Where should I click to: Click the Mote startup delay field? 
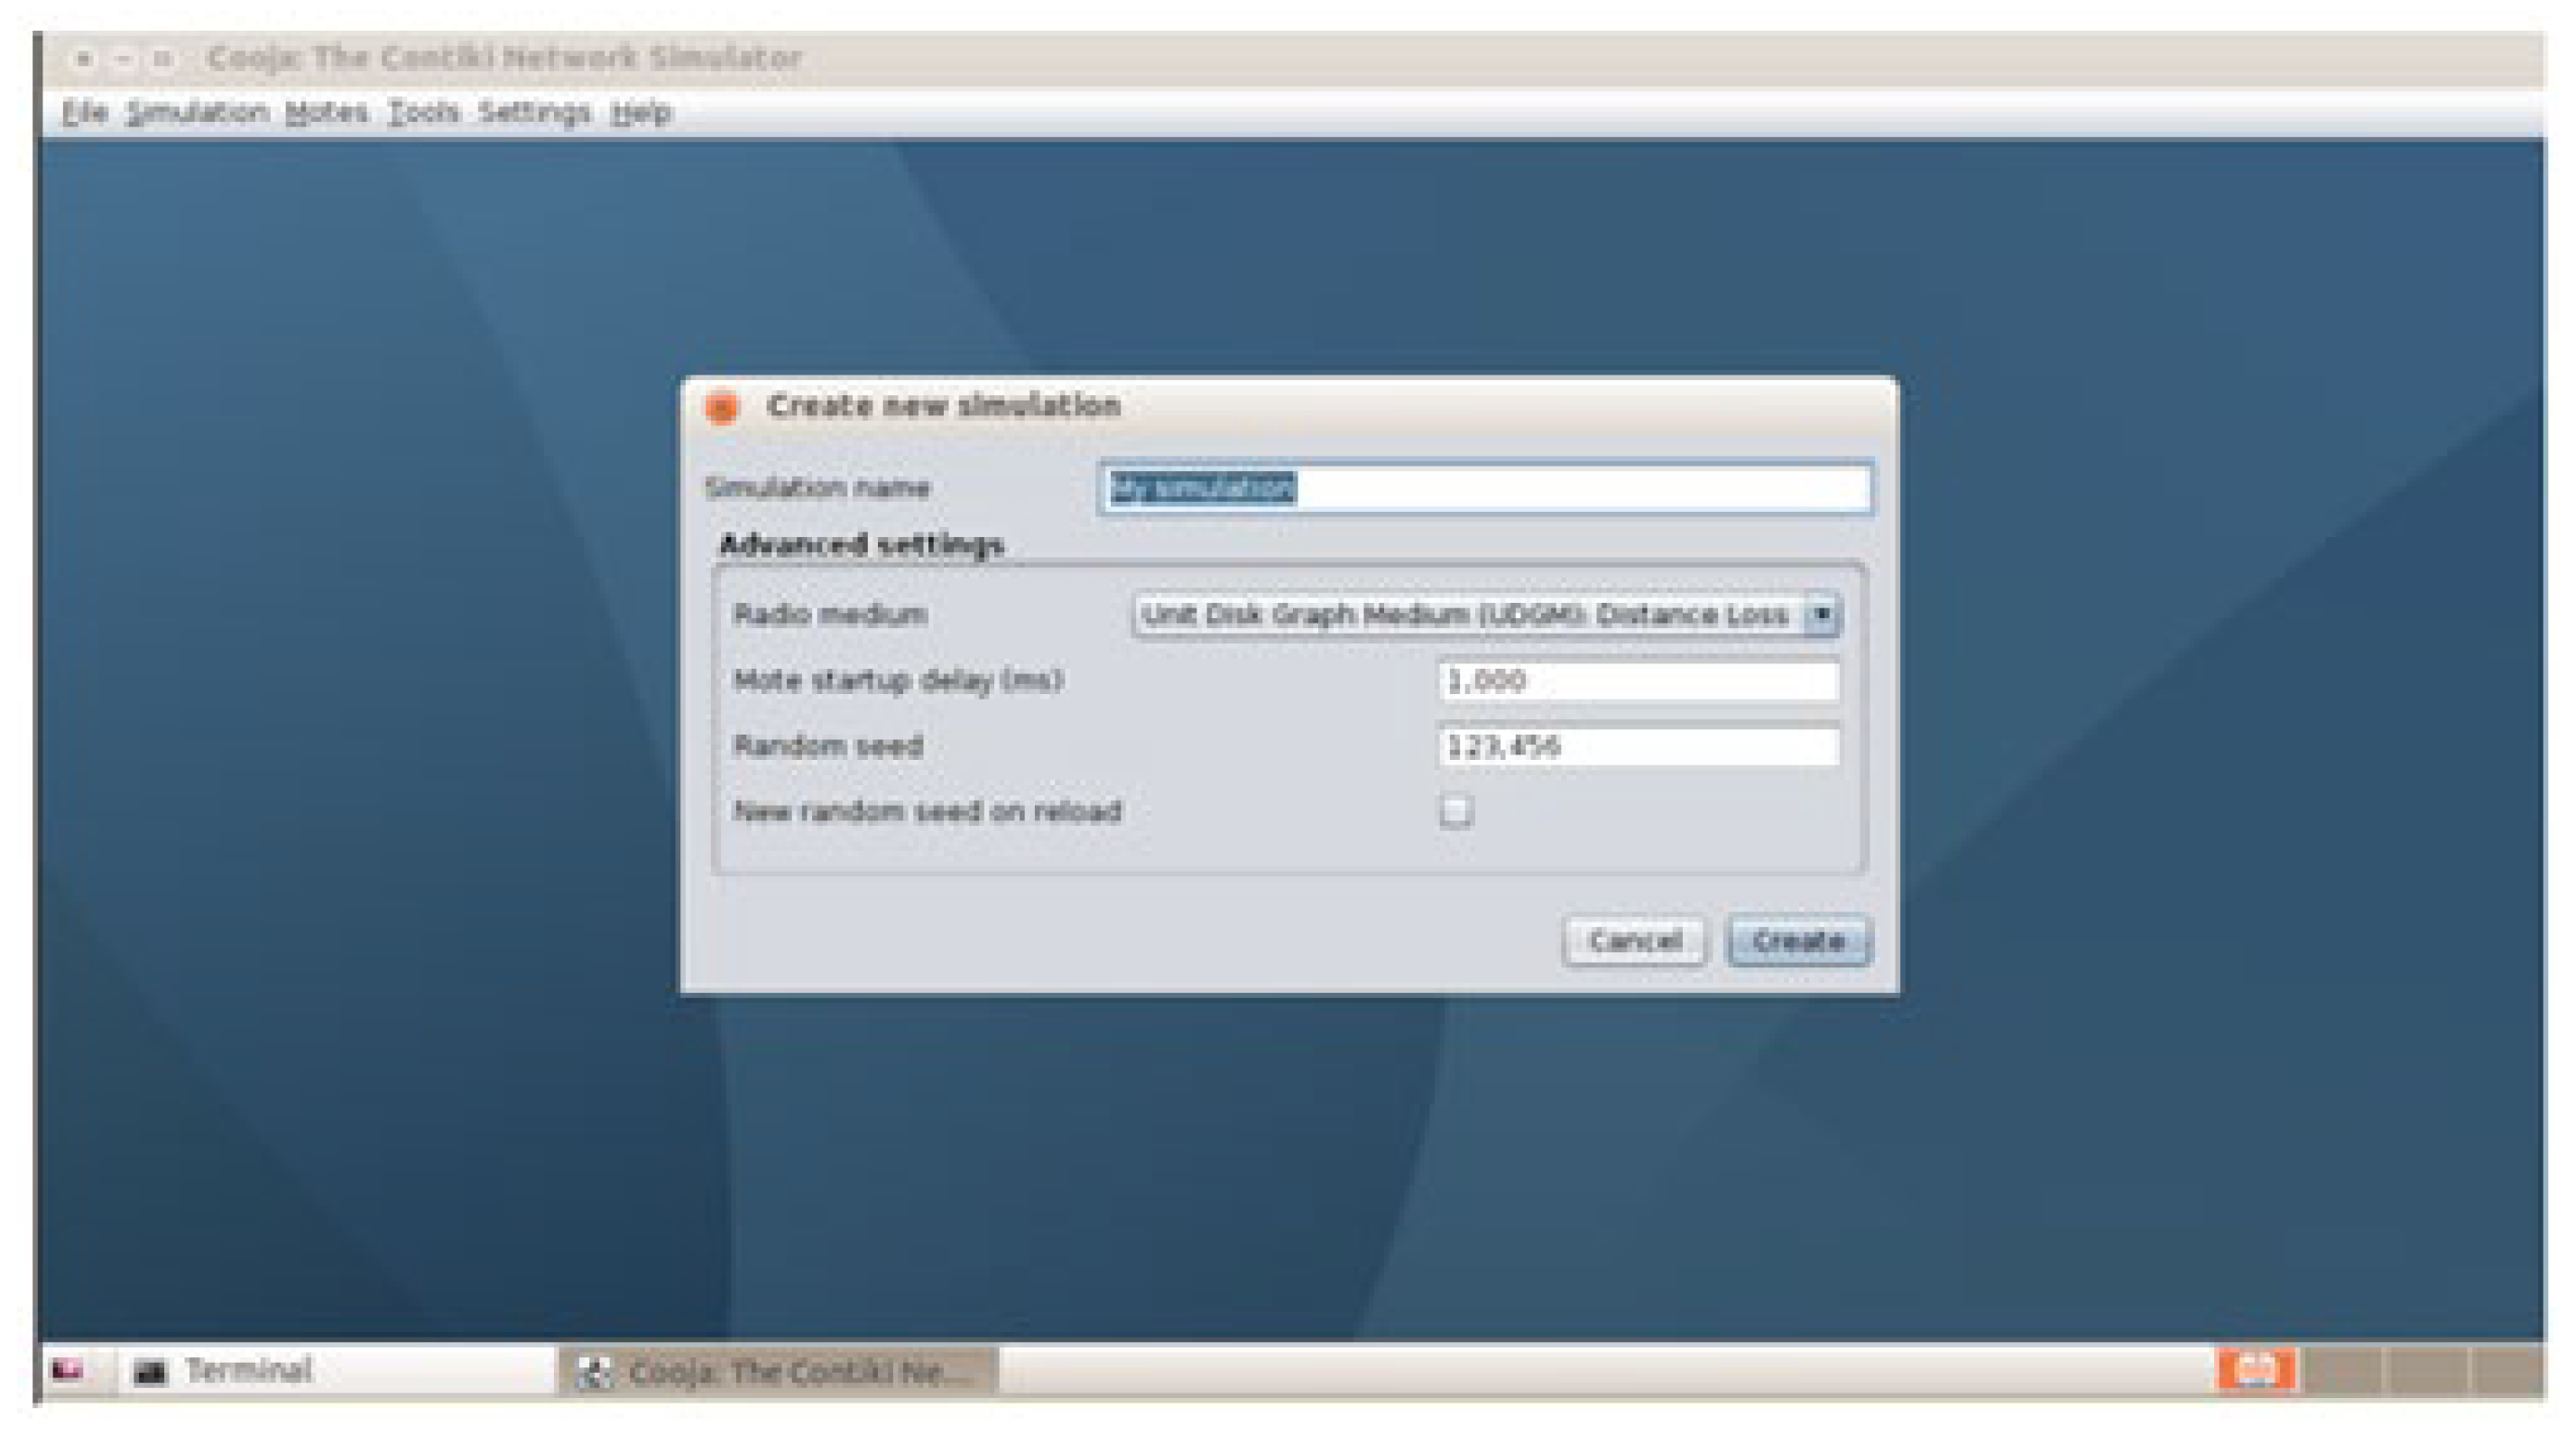[1638, 681]
